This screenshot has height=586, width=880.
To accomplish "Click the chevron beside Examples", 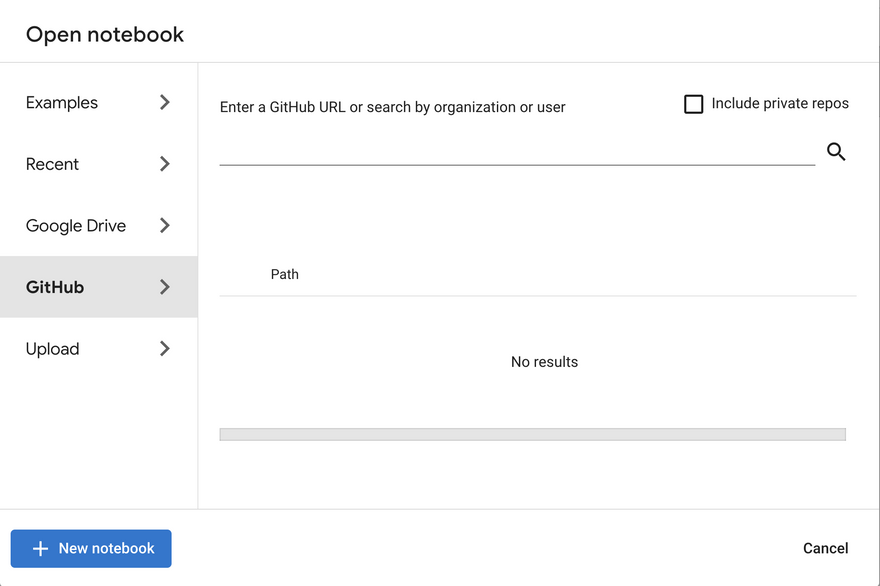I will [164, 102].
